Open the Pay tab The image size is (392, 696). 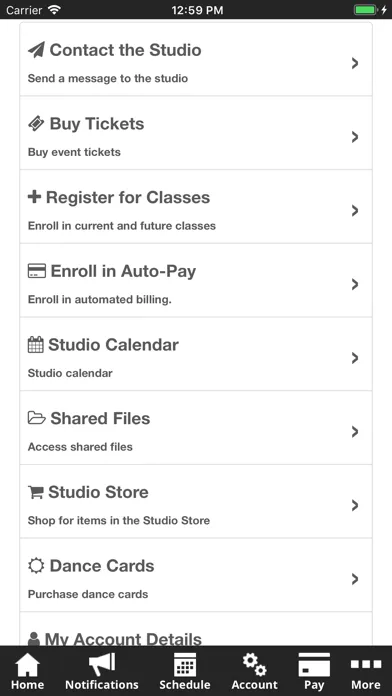tap(314, 671)
